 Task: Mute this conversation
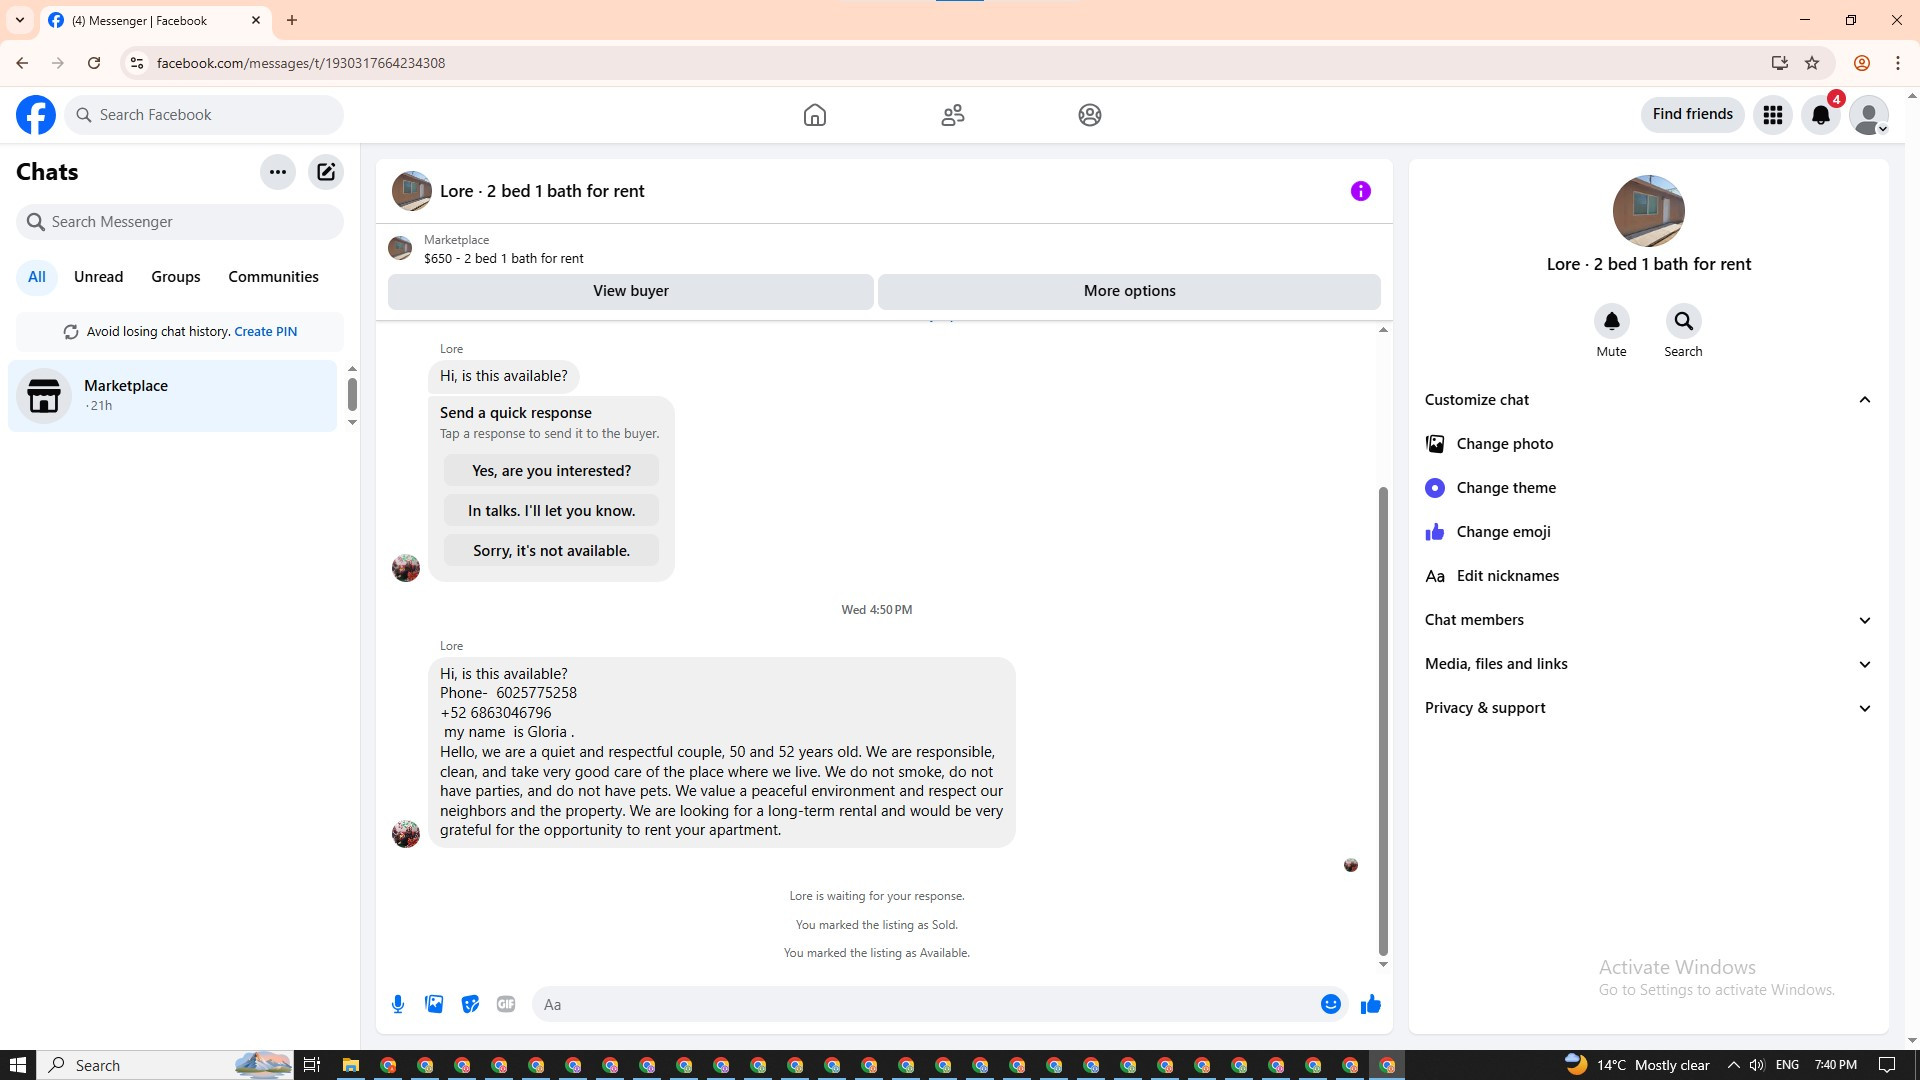(x=1611, y=322)
